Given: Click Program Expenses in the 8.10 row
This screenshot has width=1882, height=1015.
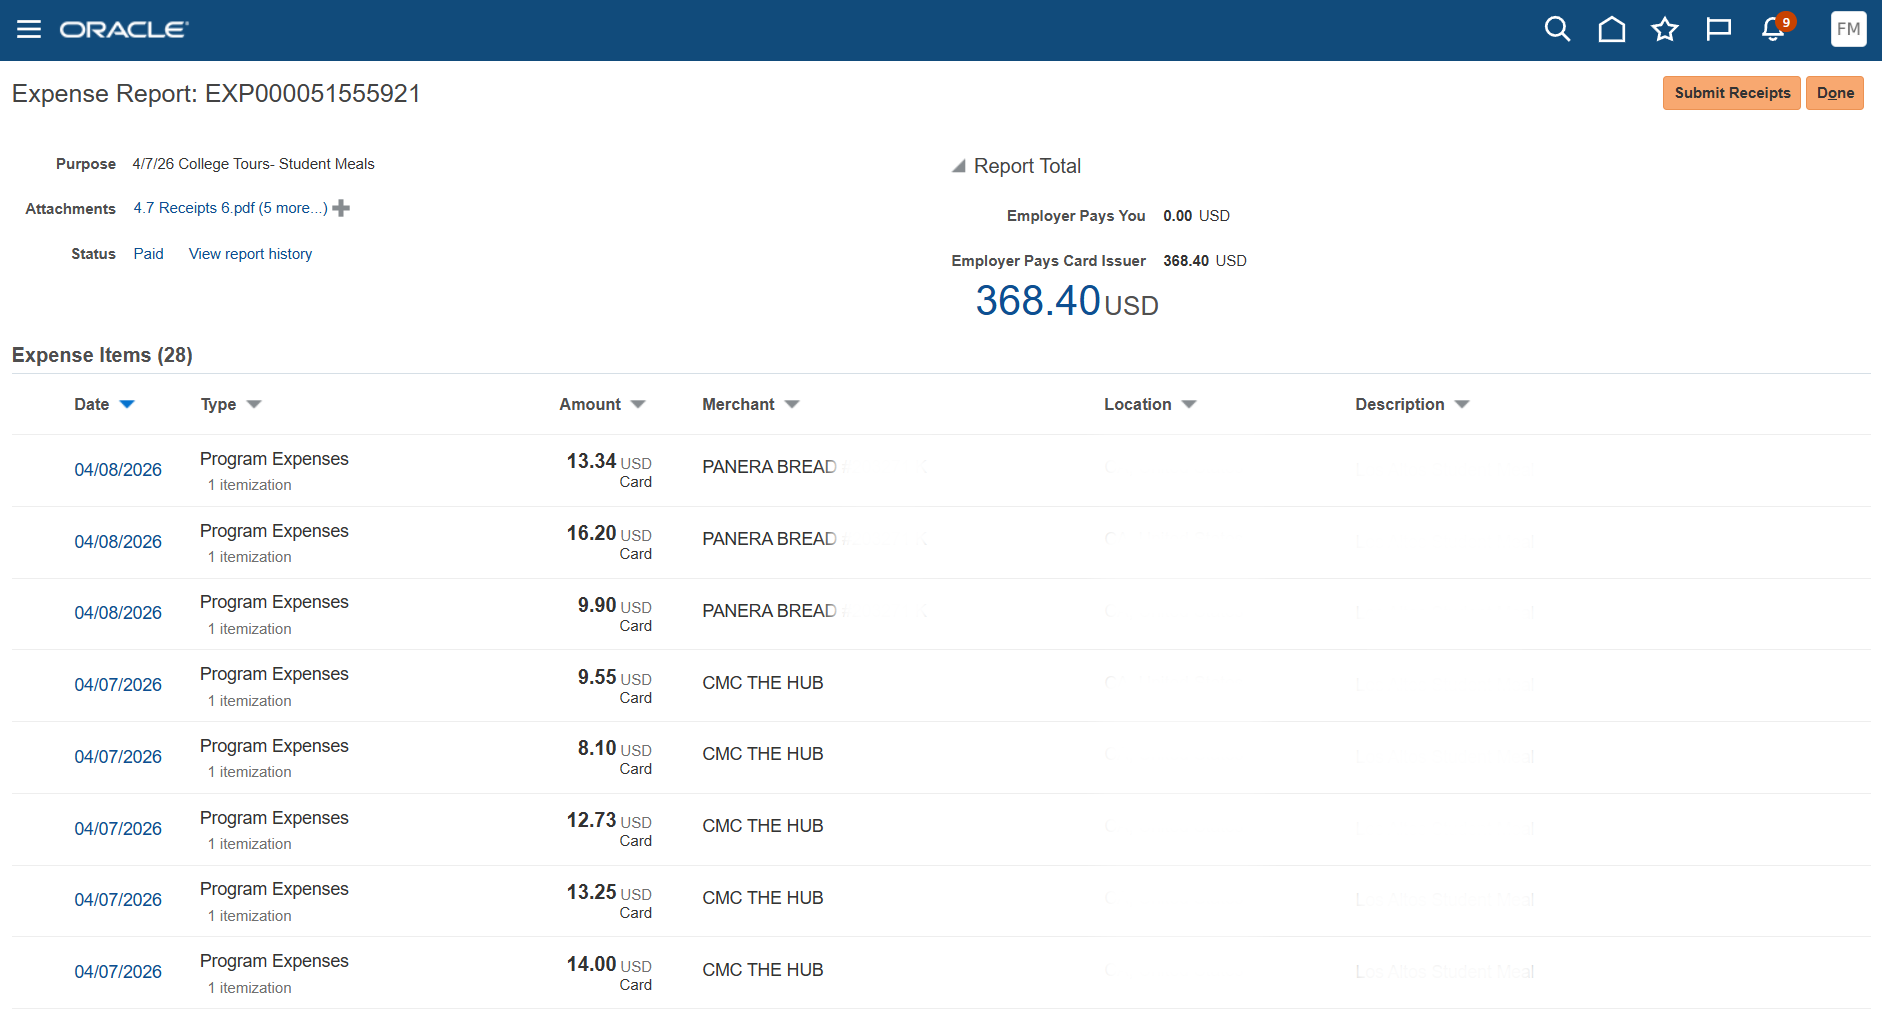Looking at the screenshot, I should [274, 746].
